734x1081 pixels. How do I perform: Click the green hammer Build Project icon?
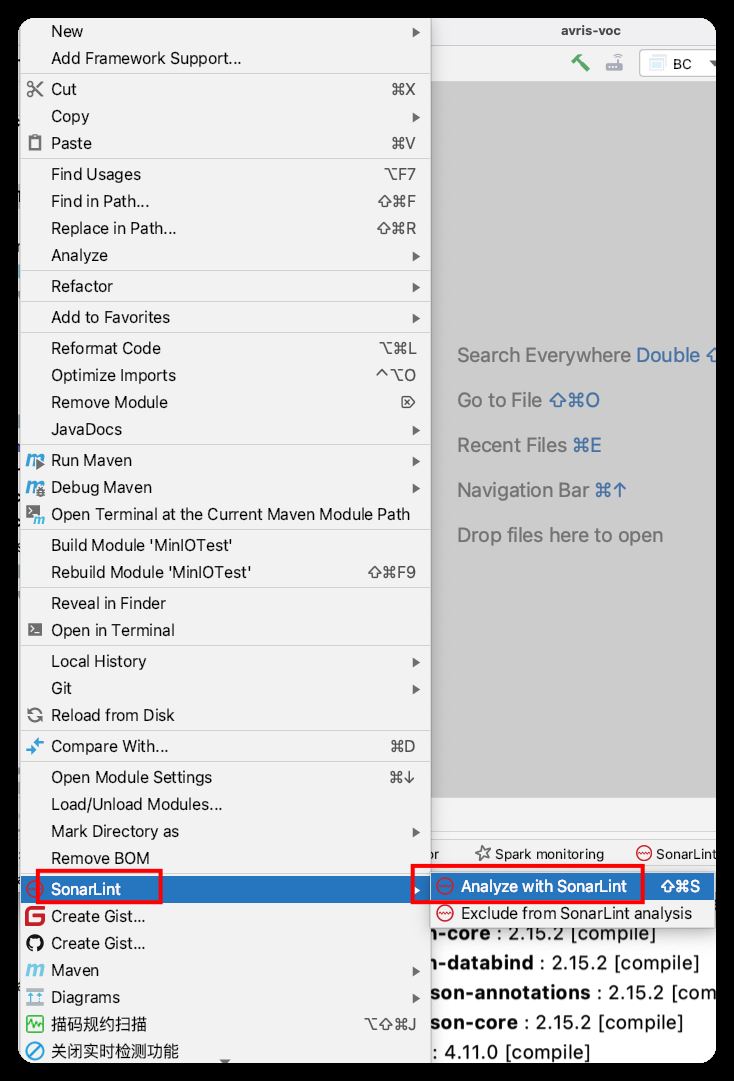(580, 63)
